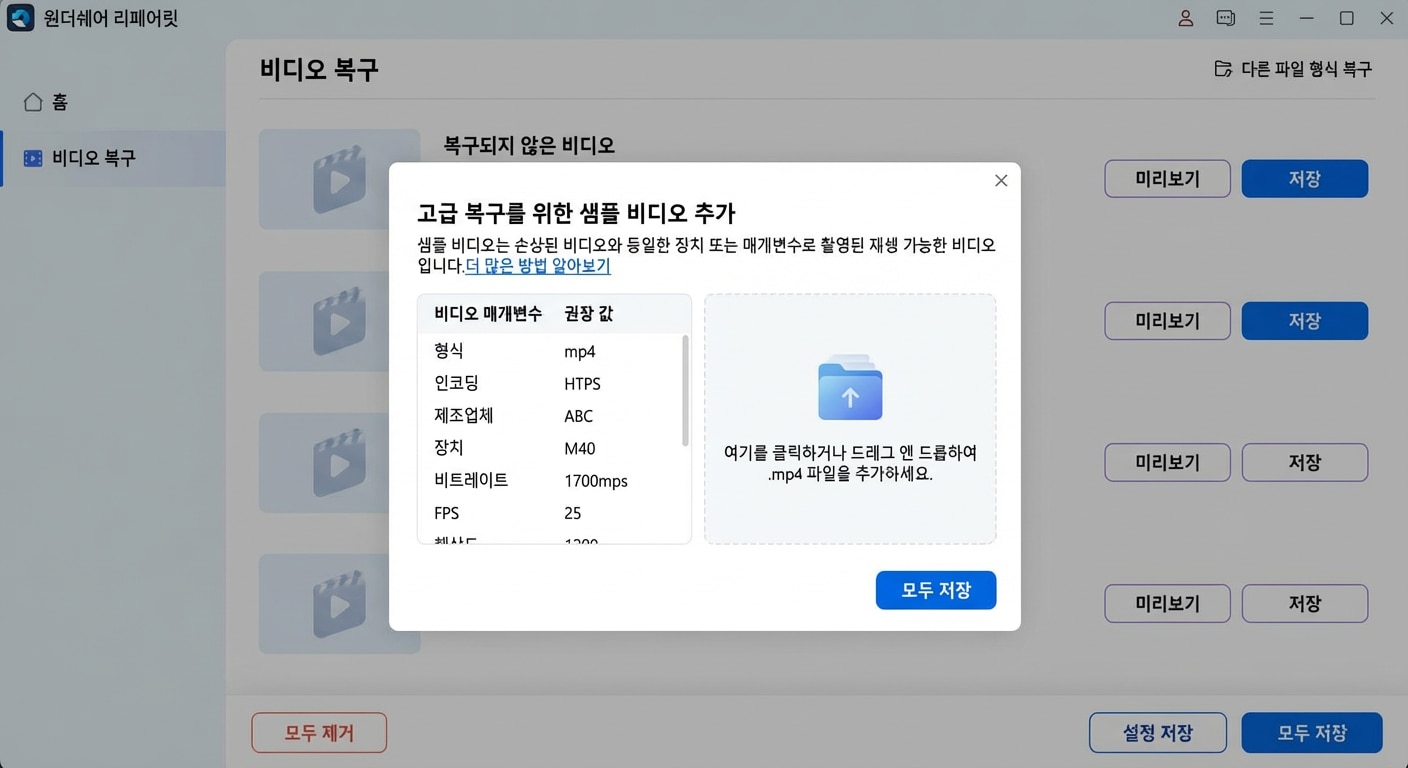
Task: Click the 설정 저장 button
Action: click(1157, 732)
